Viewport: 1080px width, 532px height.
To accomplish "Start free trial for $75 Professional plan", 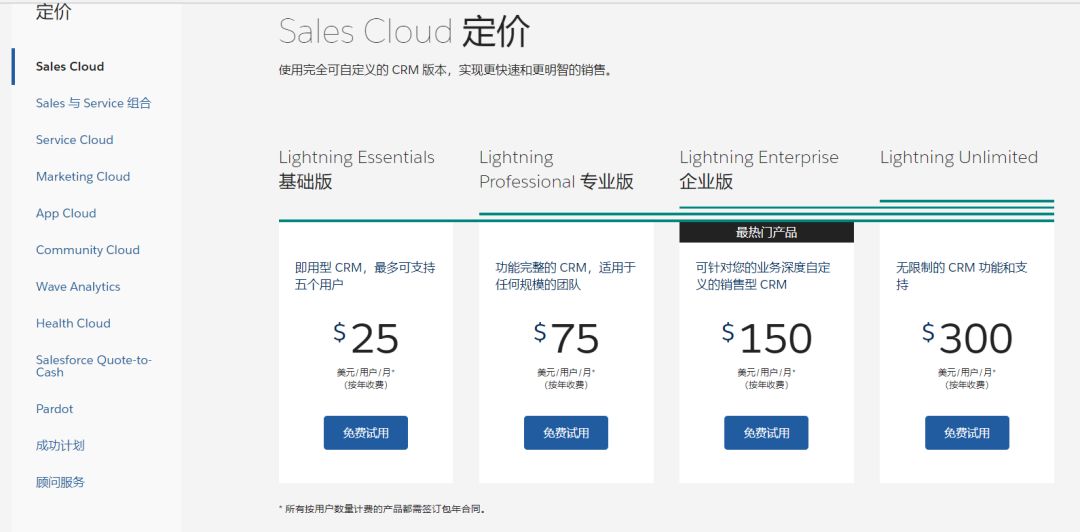I will click(566, 433).
